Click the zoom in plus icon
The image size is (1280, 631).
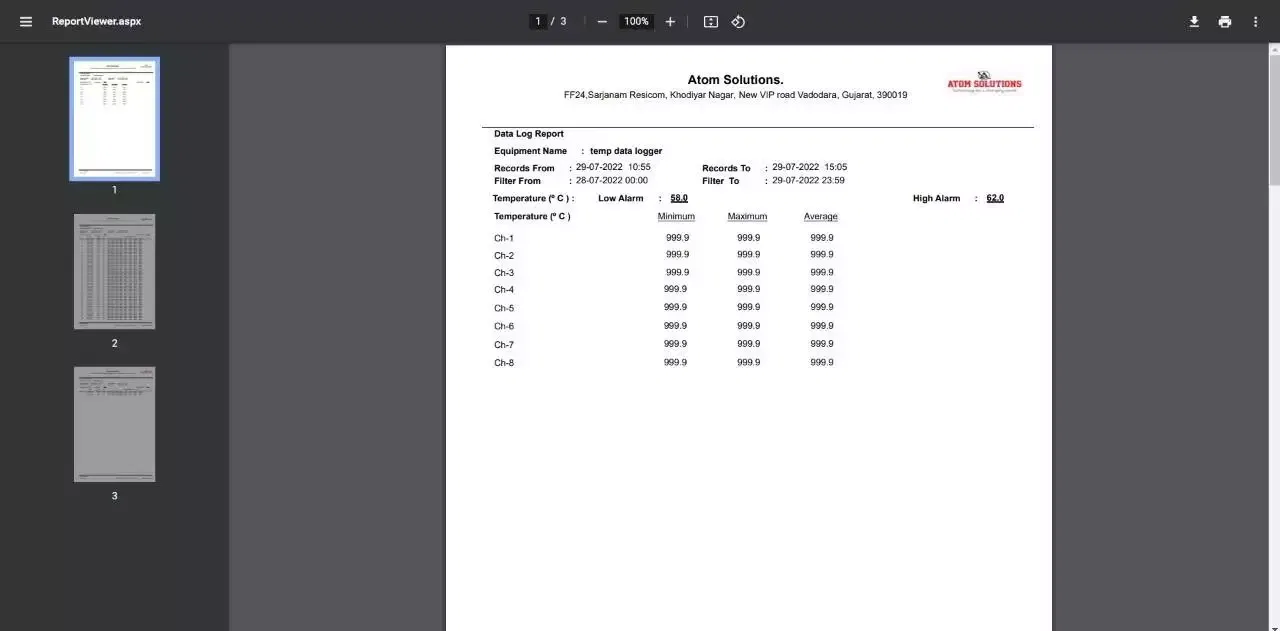670,21
